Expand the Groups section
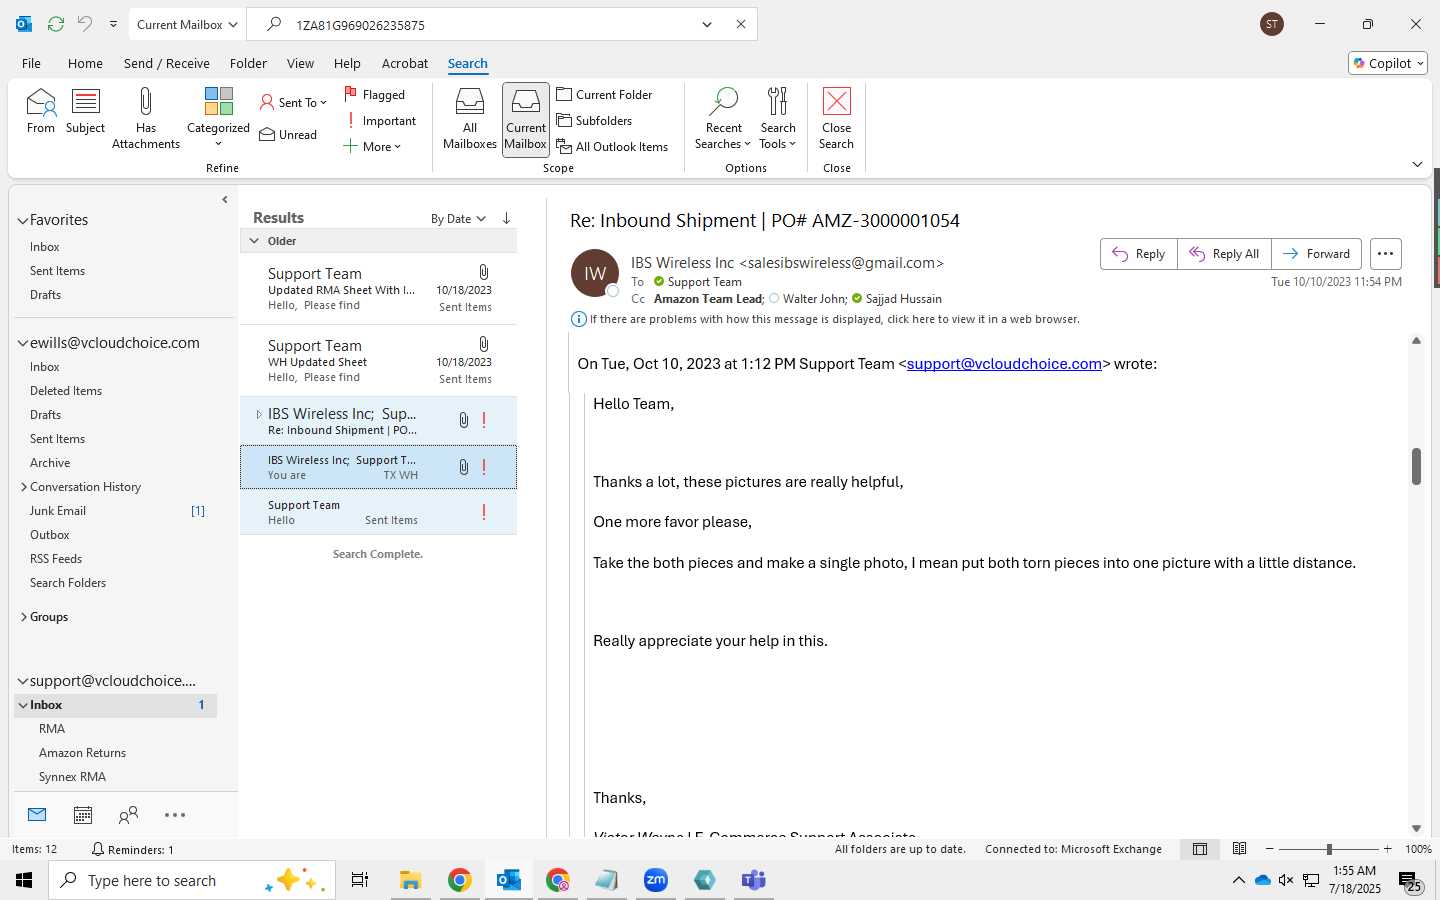The image size is (1440, 900). point(23,617)
